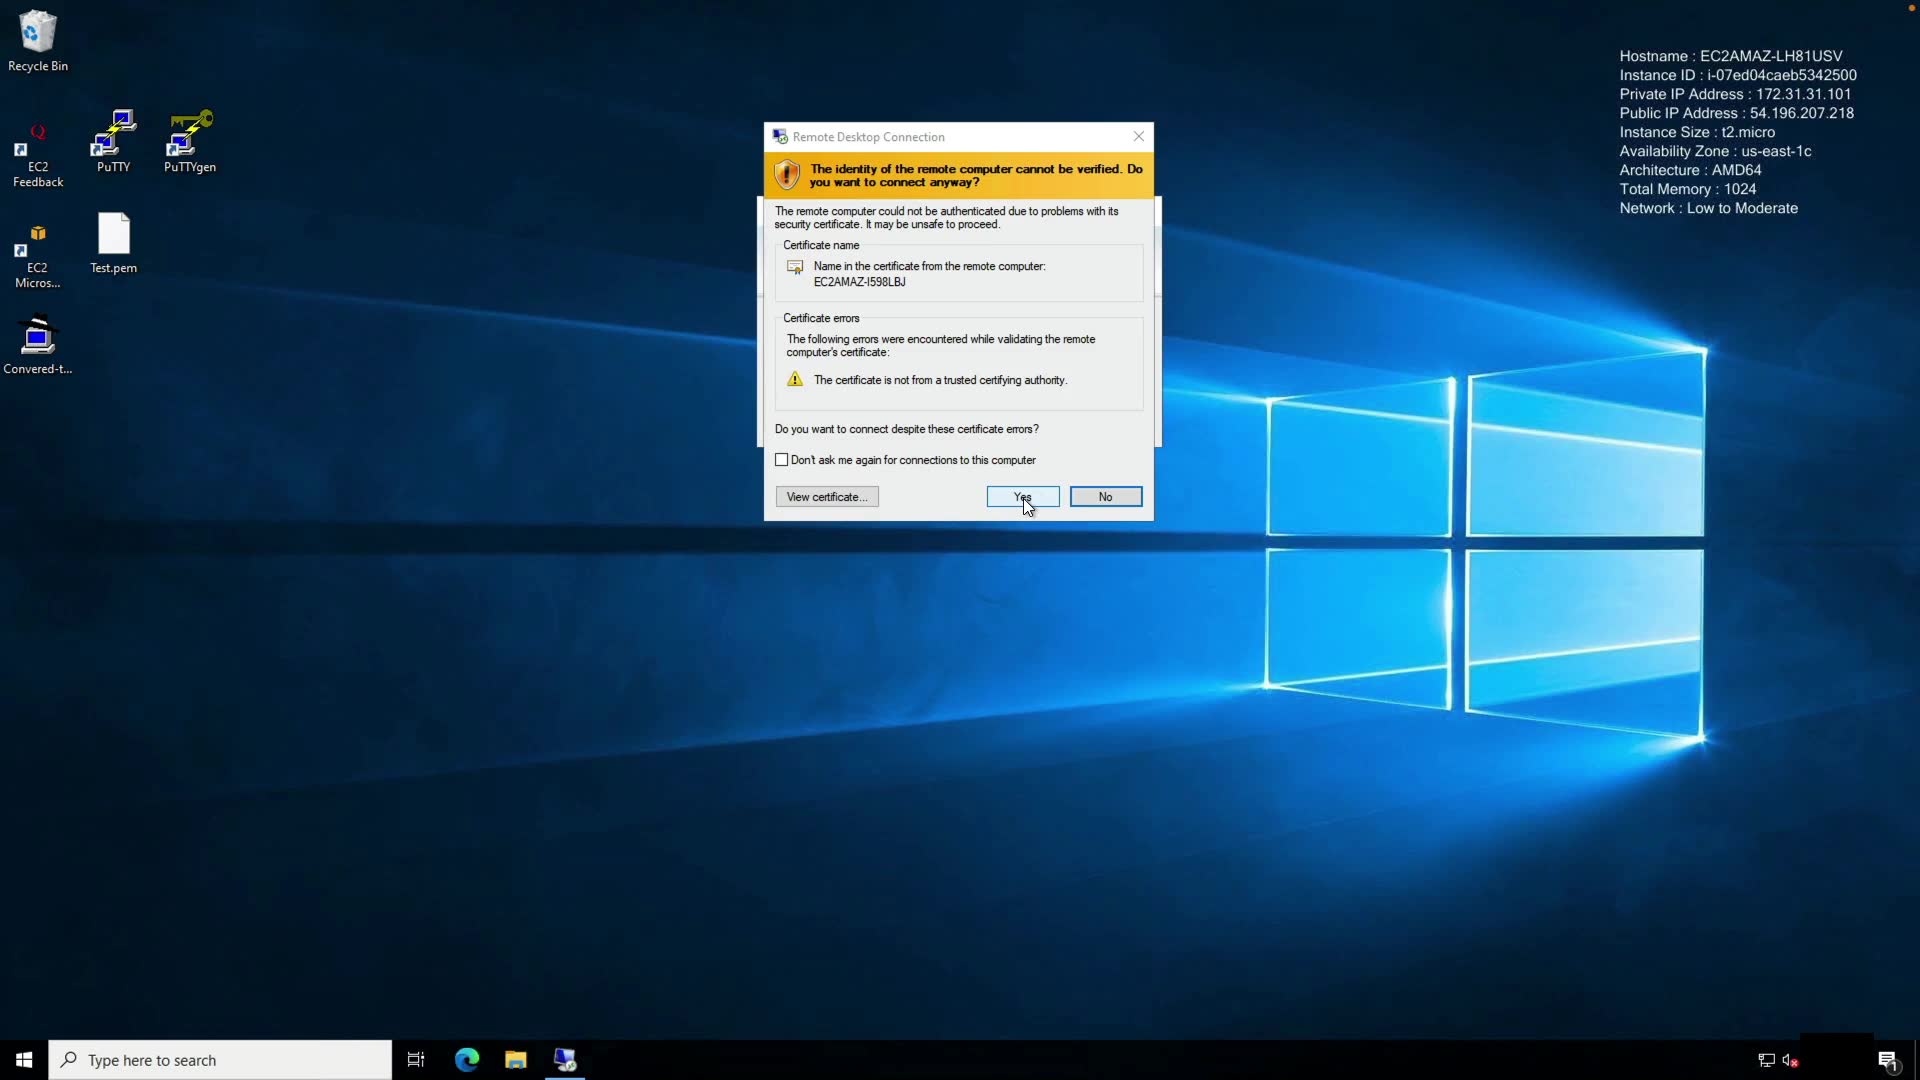Open View certificate details
Image resolution: width=1920 pixels, height=1080 pixels.
(x=827, y=497)
